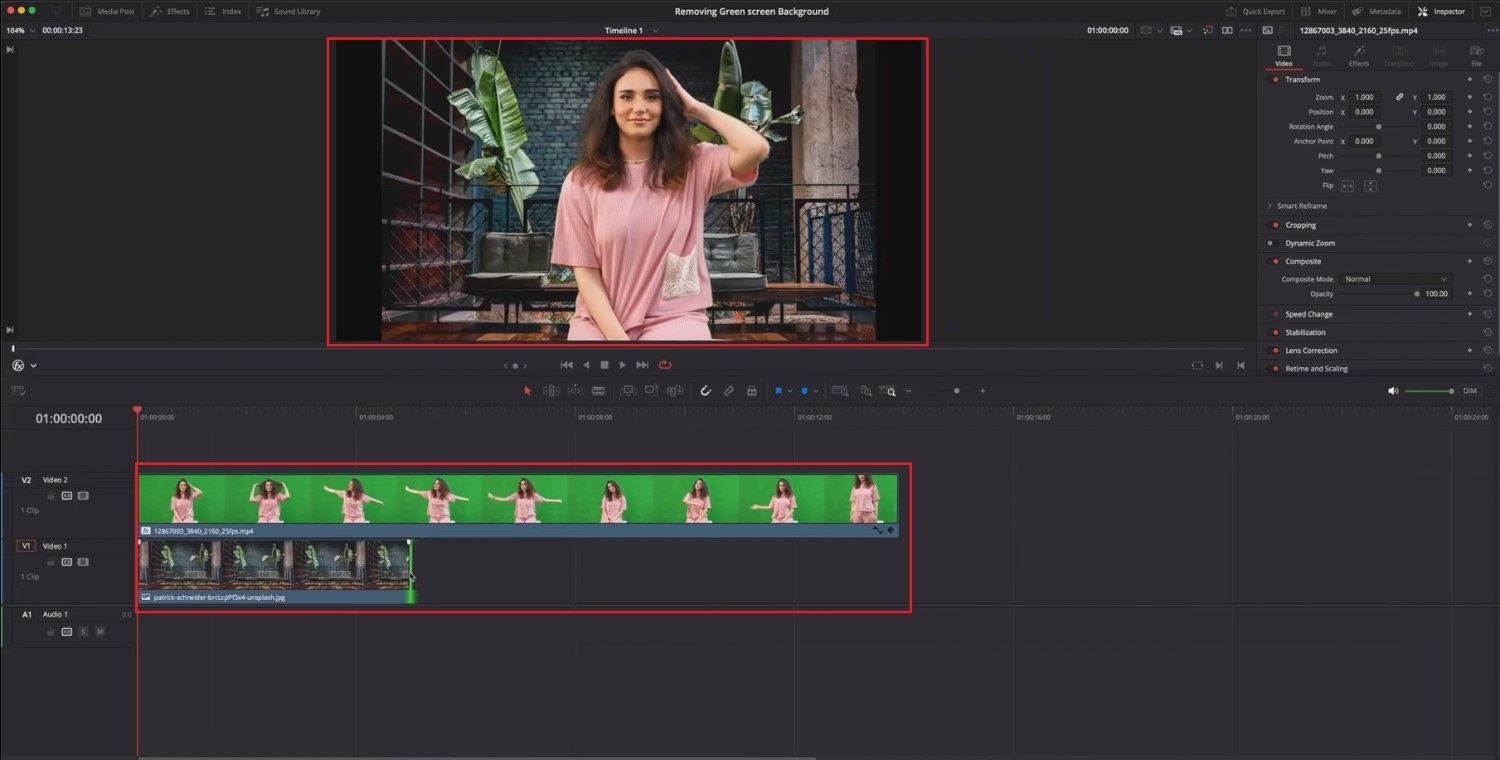Click the Quick Export button

click(x=1255, y=11)
